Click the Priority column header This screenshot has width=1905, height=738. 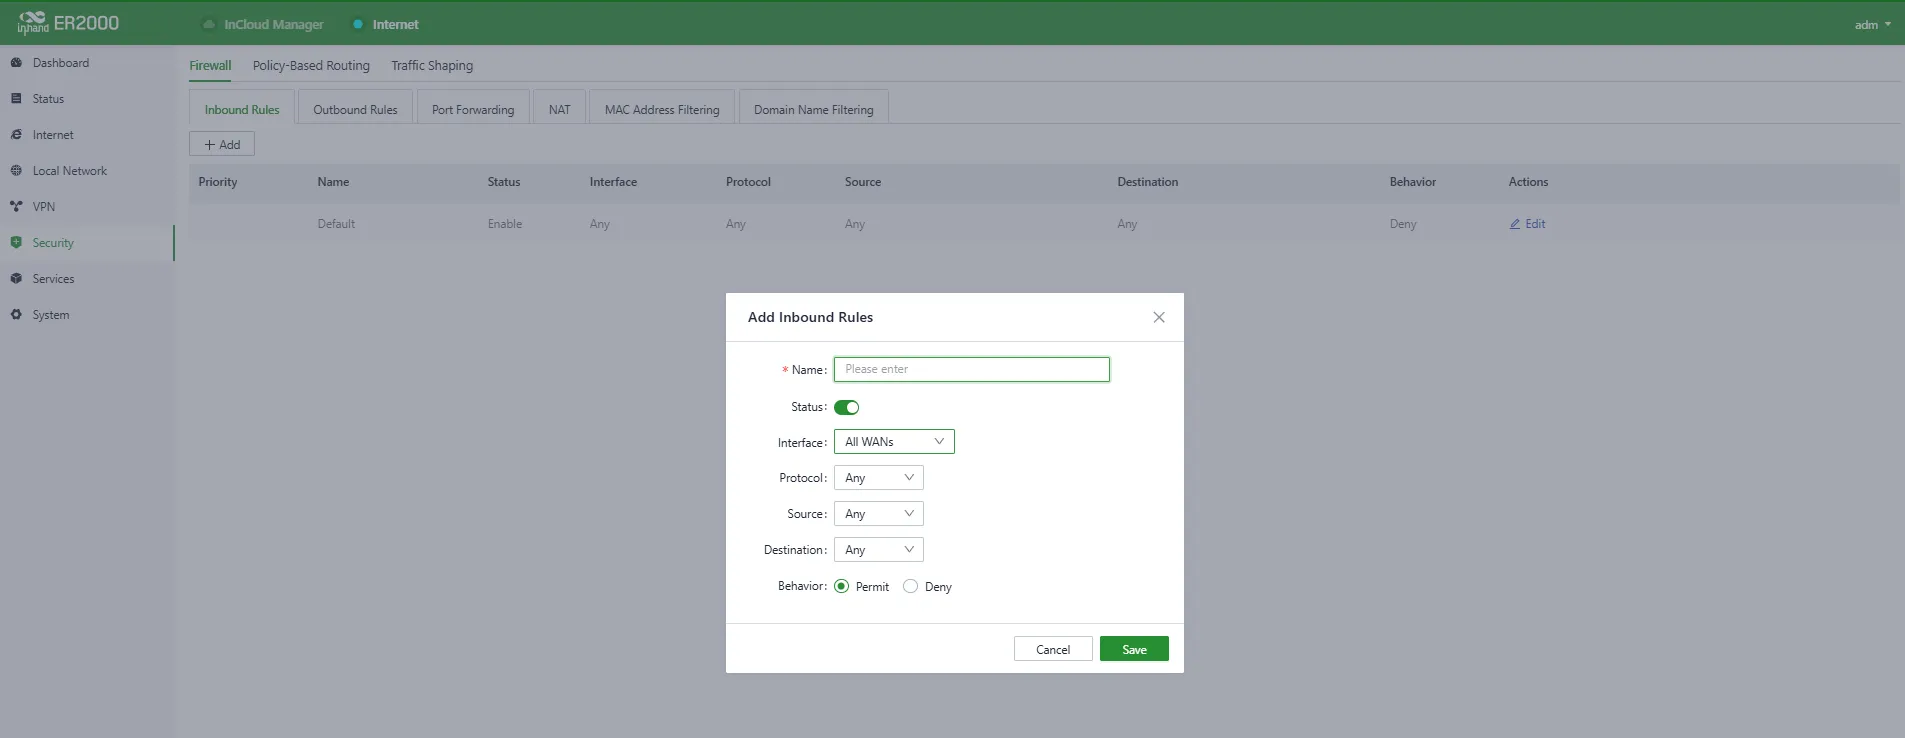[x=218, y=182]
